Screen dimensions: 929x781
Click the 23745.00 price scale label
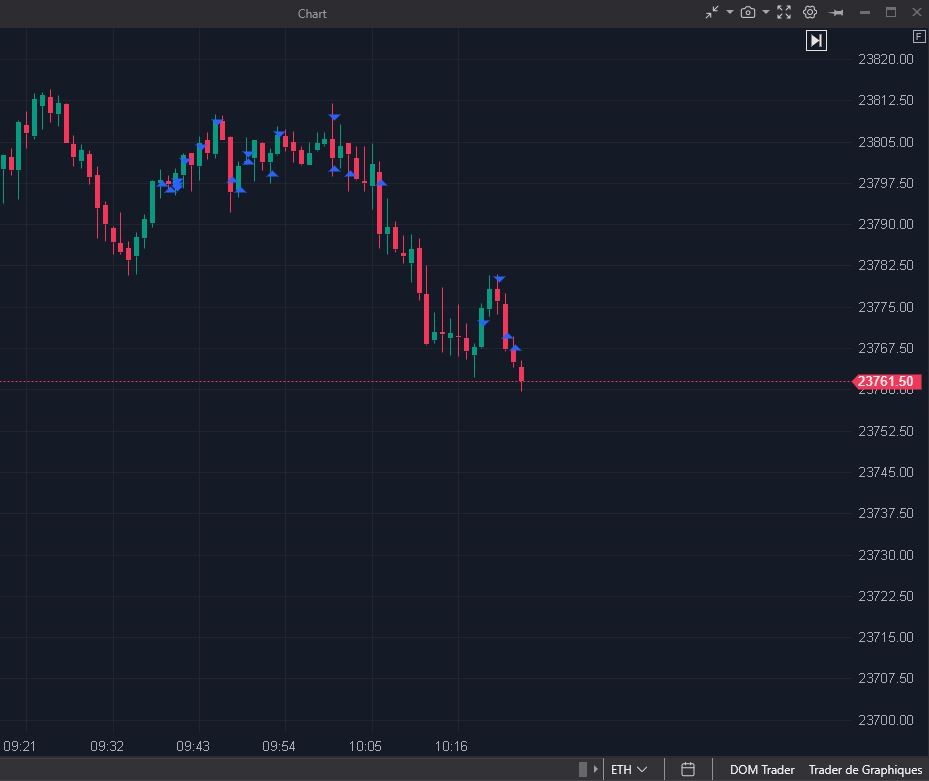[886, 472]
